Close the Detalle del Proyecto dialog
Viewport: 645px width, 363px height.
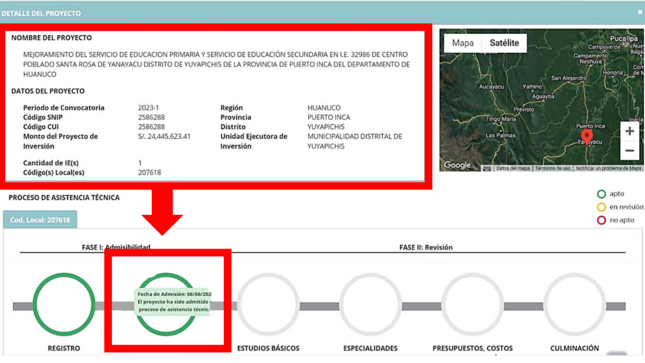tap(640, 12)
